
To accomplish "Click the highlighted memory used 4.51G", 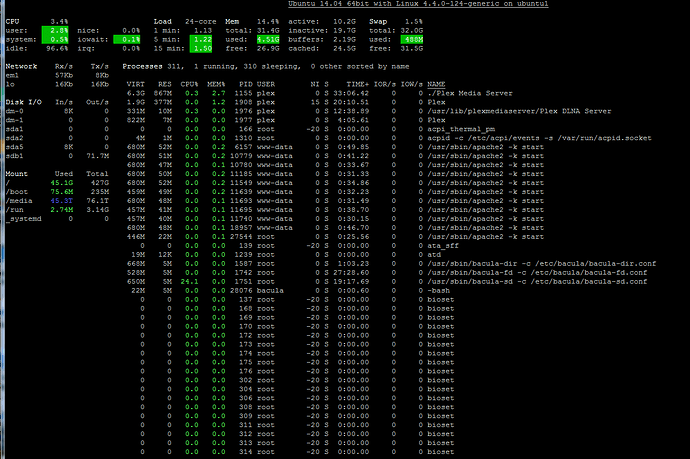I will tap(268, 40).
